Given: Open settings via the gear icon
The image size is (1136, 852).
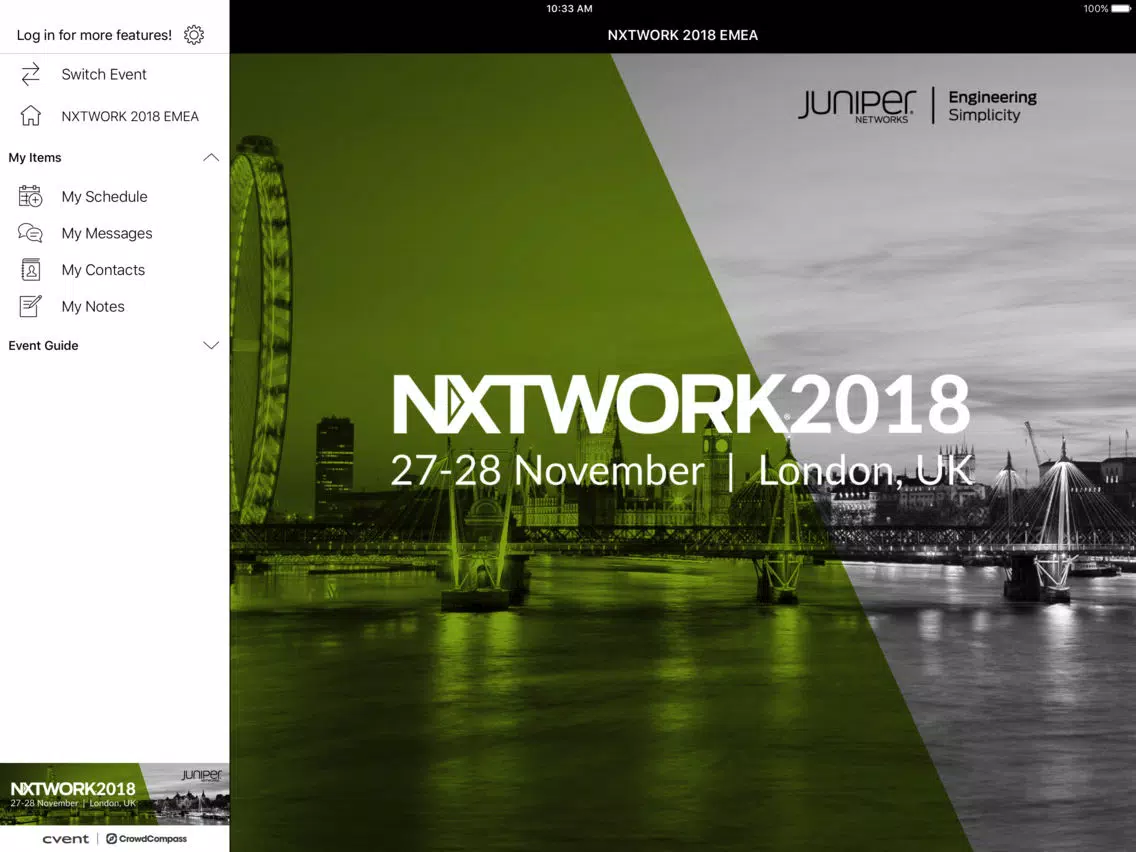Looking at the screenshot, I should (x=193, y=35).
